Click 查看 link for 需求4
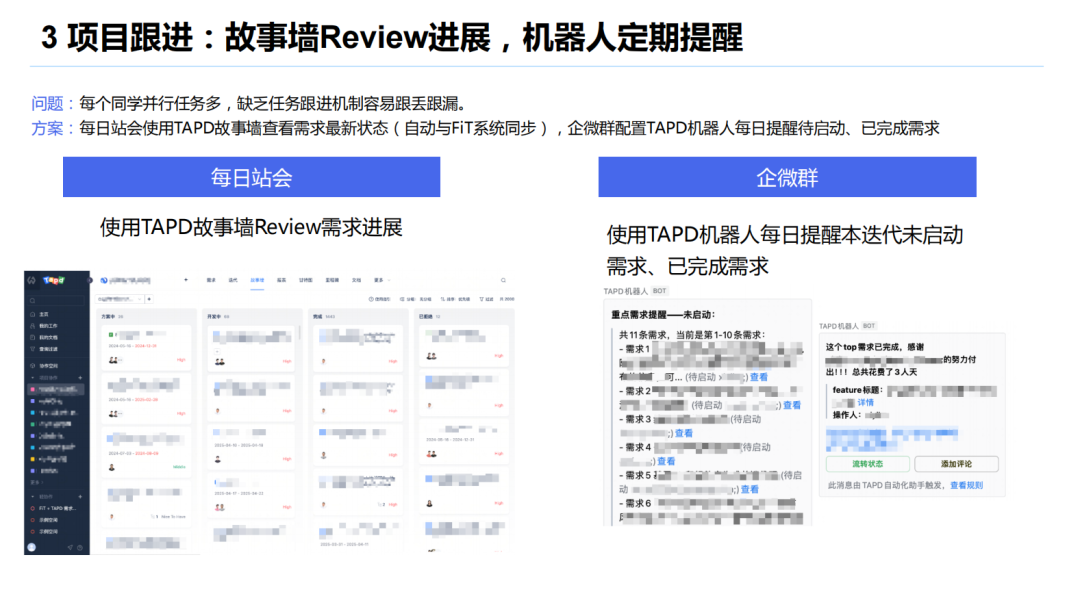Screen dimensions: 1080x605 pos(665,462)
